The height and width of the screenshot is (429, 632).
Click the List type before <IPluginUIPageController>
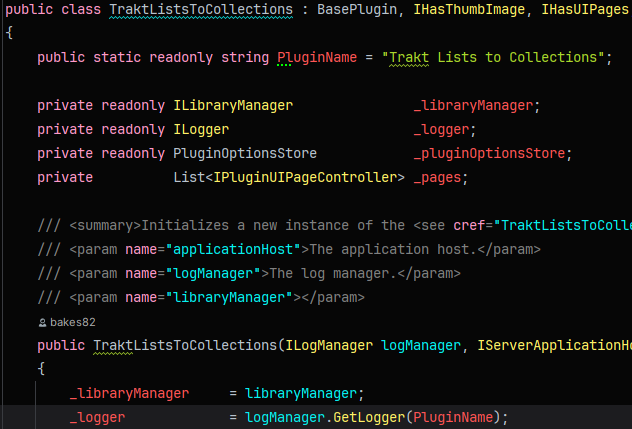(189, 177)
